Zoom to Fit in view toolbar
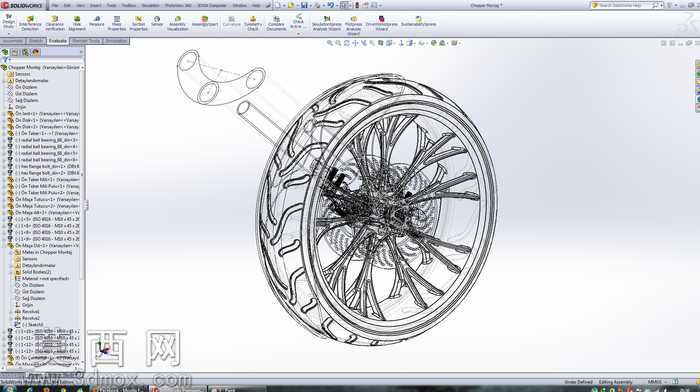The height and width of the screenshot is (392, 700). coord(329,43)
